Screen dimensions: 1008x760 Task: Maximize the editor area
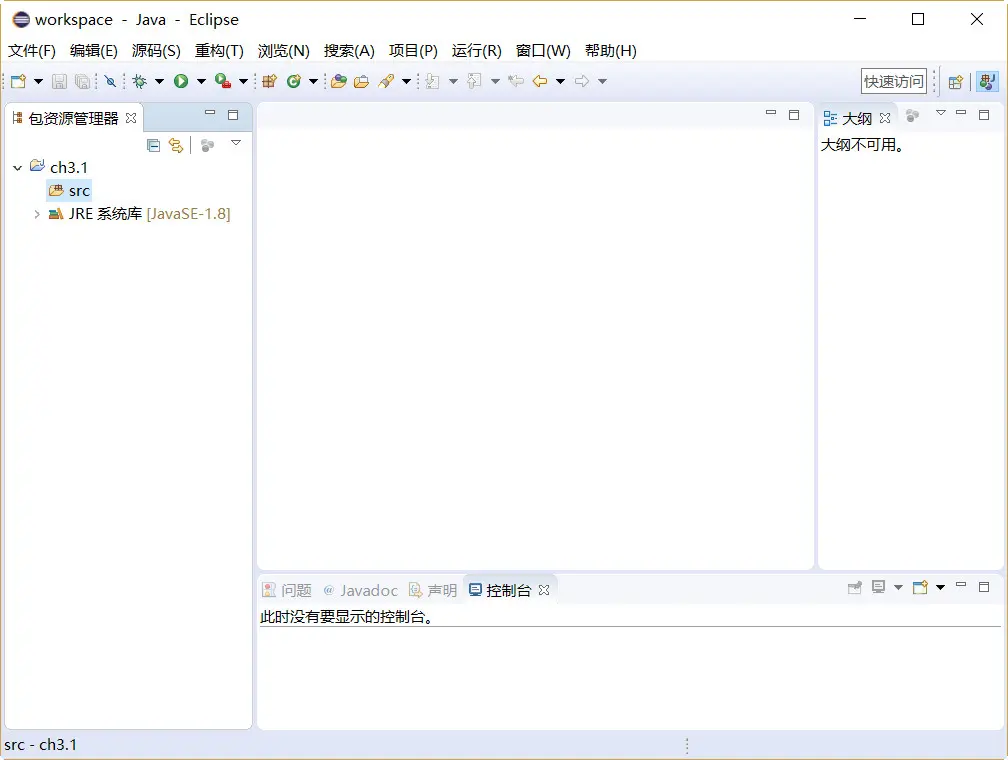794,114
